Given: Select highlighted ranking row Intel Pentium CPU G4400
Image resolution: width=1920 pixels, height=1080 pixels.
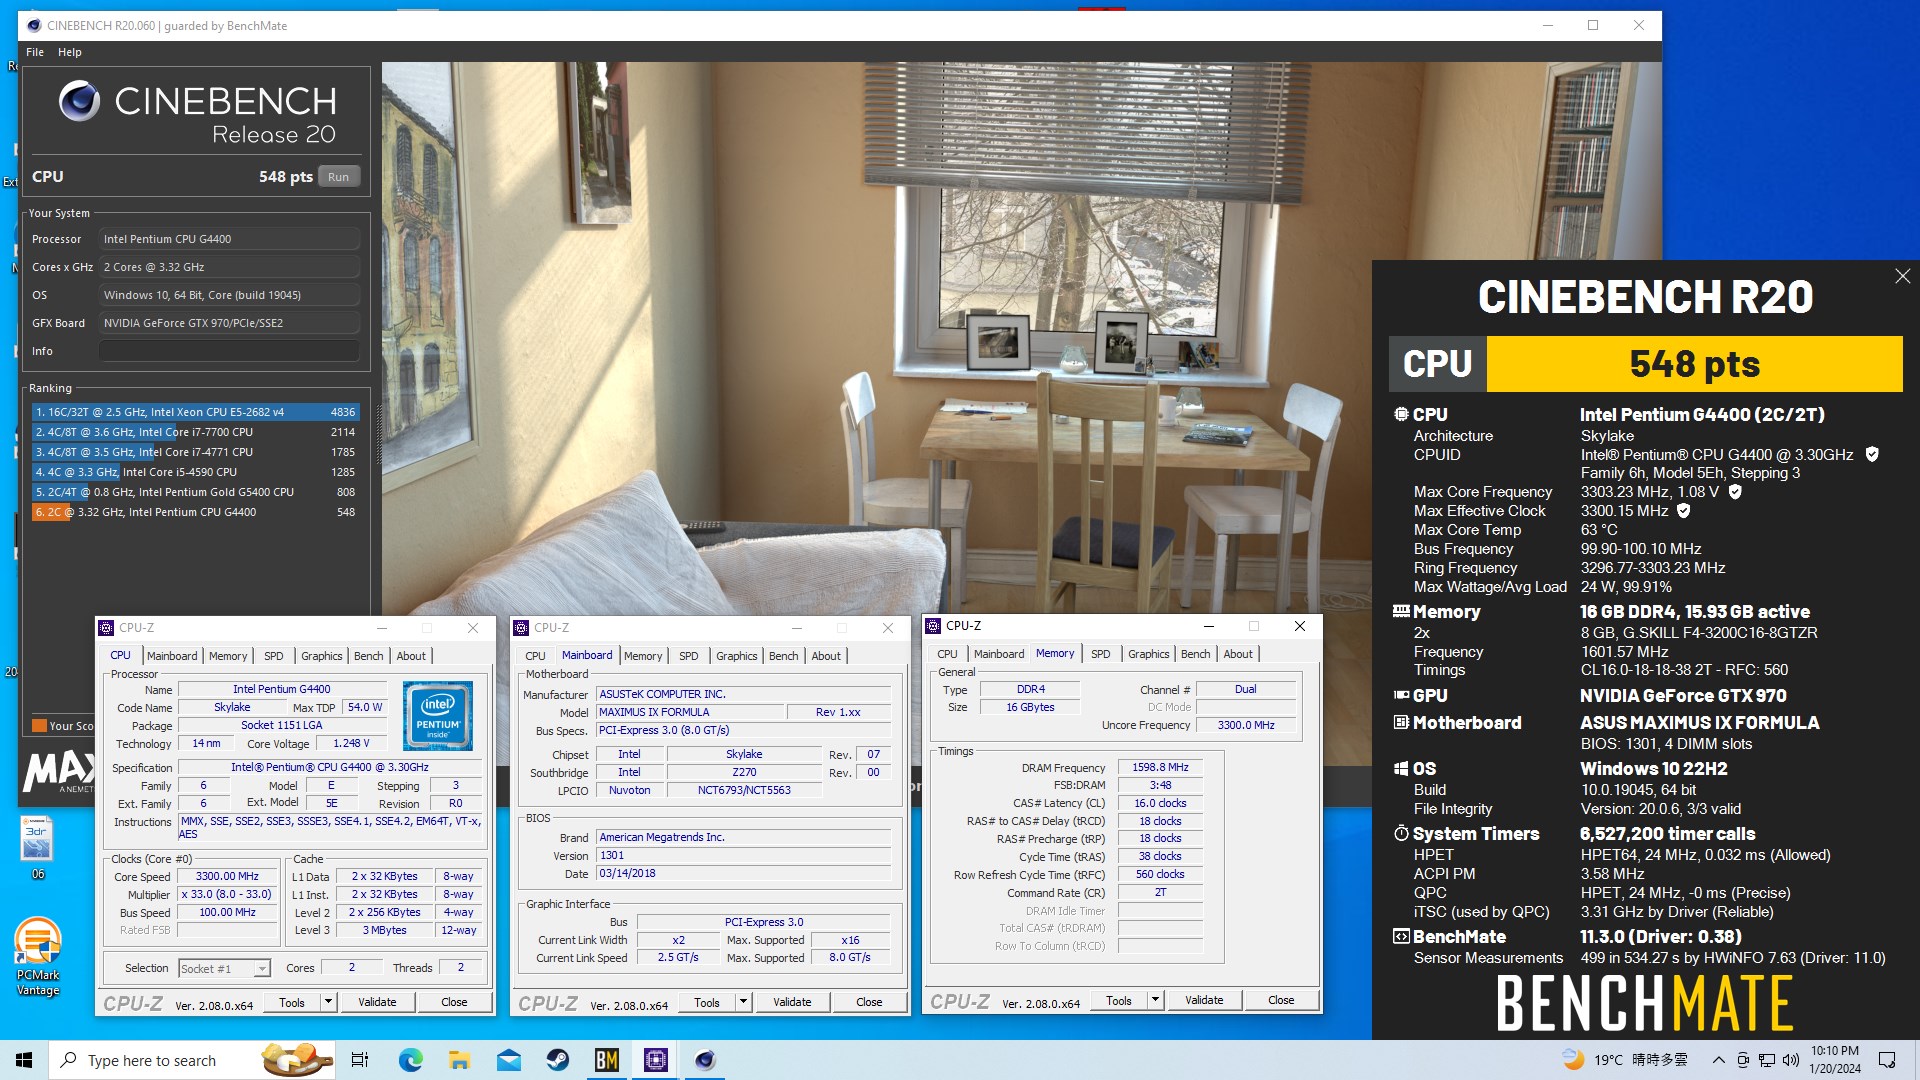Looking at the screenshot, I should pos(195,512).
